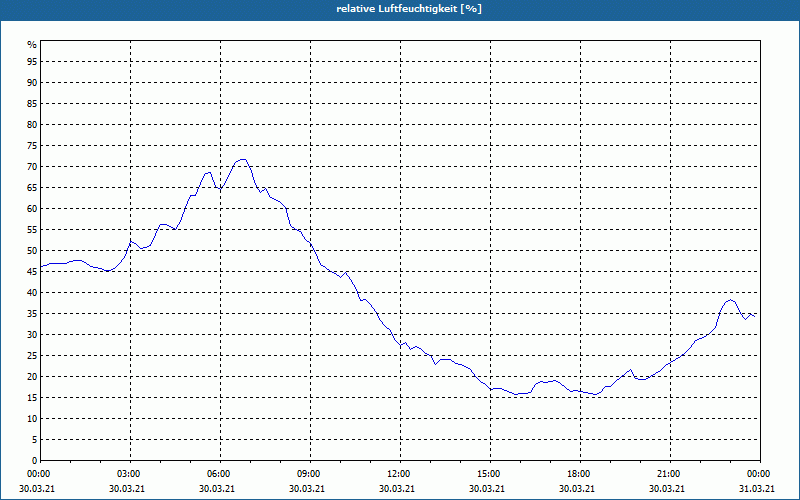Pick the 18:00 time label
Screen dimensions: 800x500
580,474
